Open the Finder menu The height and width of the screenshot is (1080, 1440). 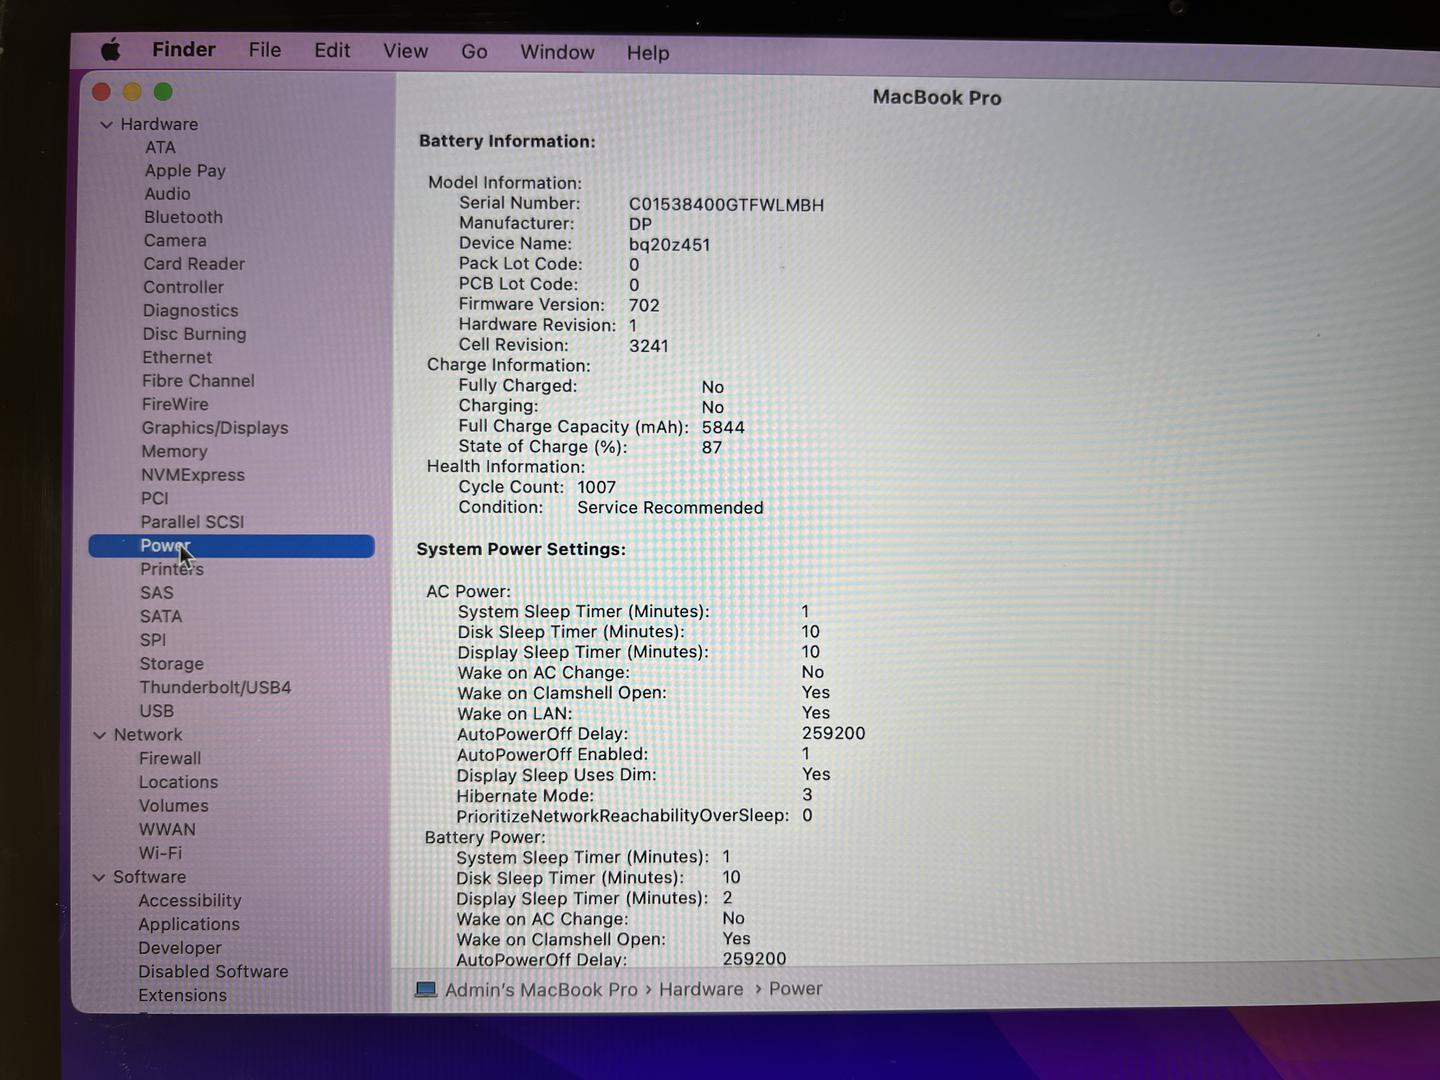point(183,50)
